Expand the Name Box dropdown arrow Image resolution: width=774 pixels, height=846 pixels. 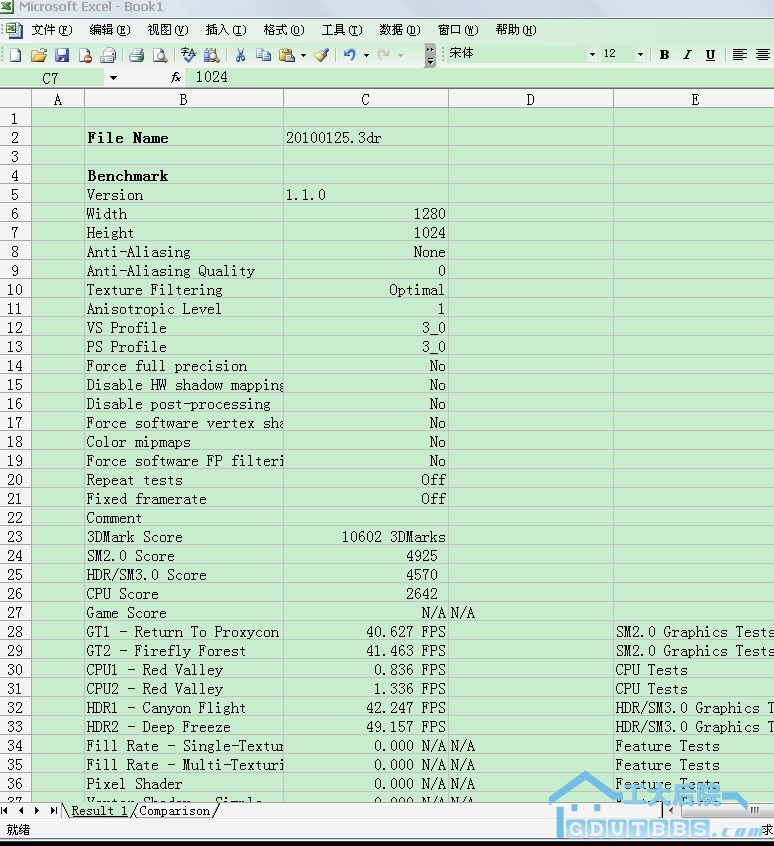[x=113, y=78]
